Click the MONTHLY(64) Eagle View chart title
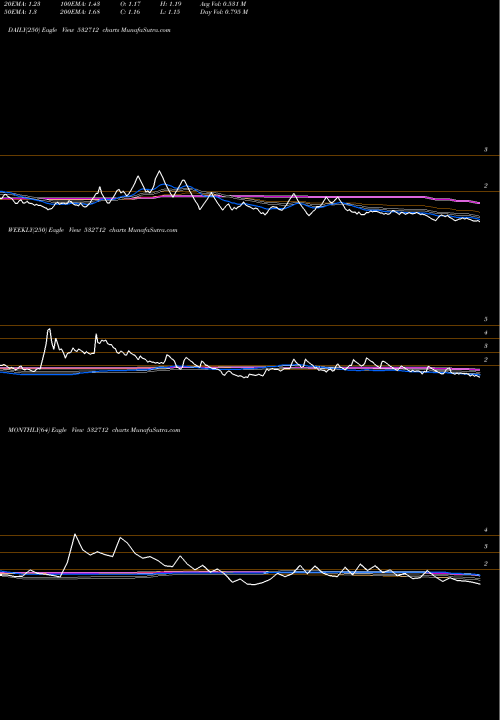Image resolution: width=500 pixels, height=720 pixels. (x=94, y=430)
